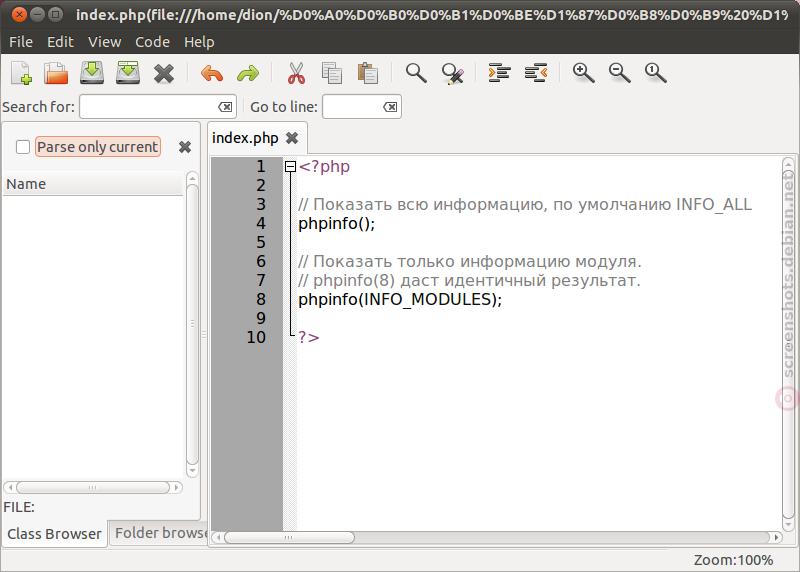Close the class browser side panel
This screenshot has height=572, width=800.
click(x=185, y=147)
